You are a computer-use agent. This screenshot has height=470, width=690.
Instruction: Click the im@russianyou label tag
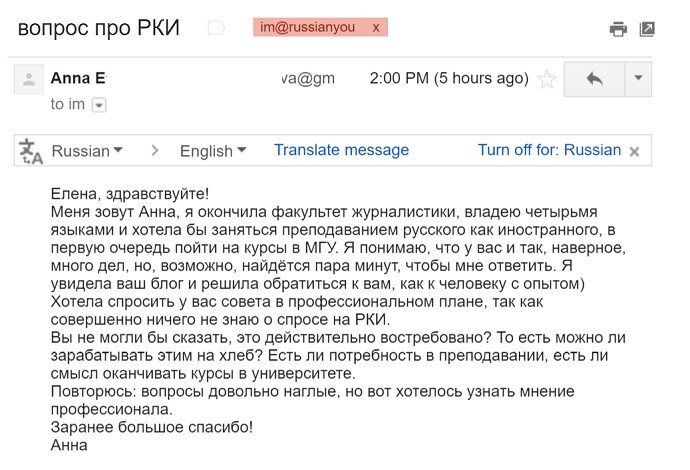(308, 27)
